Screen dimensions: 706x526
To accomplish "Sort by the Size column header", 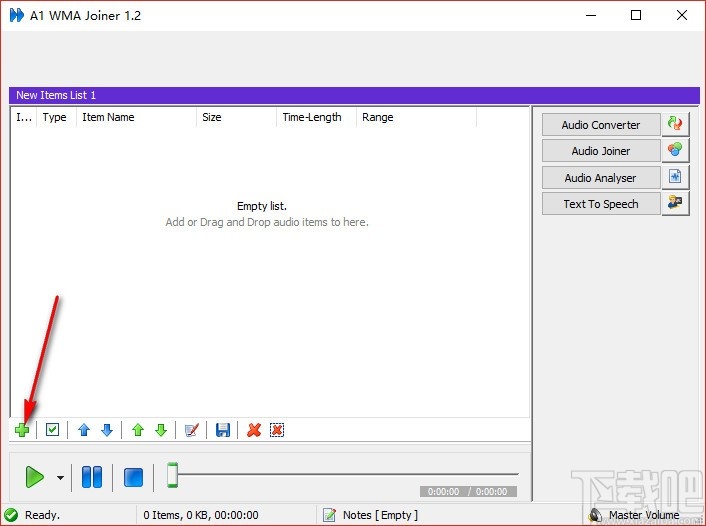I will point(236,117).
